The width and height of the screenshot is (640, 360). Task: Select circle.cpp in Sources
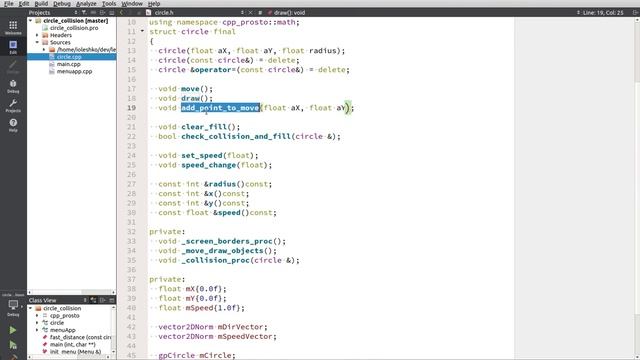point(69,57)
